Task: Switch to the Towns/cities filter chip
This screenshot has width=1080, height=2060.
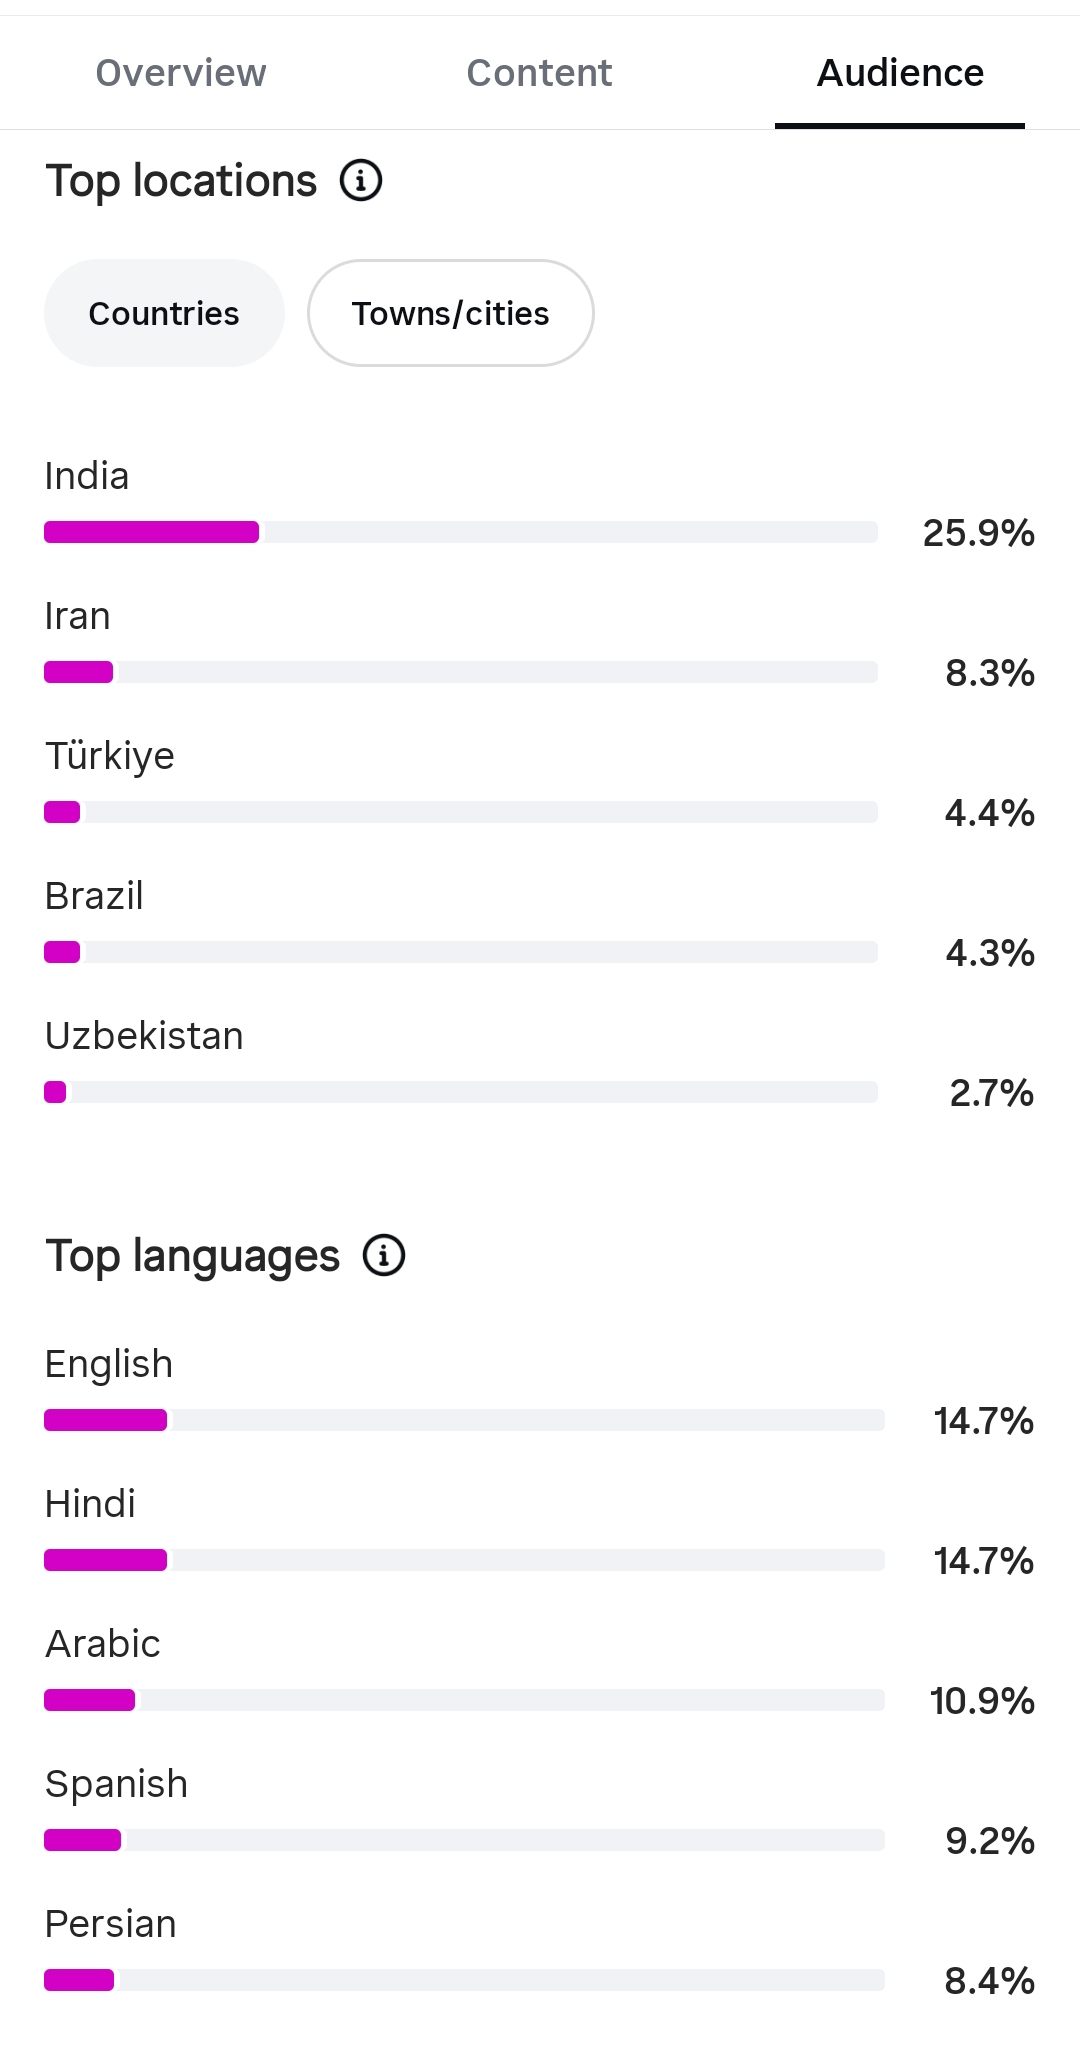Action: click(451, 313)
